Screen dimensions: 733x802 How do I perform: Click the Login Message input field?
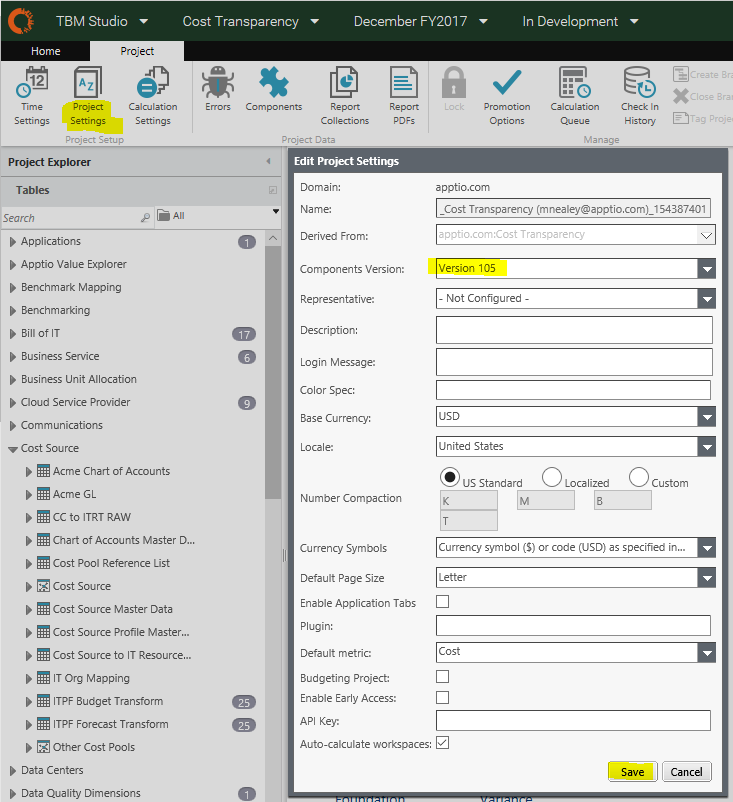[574, 362]
